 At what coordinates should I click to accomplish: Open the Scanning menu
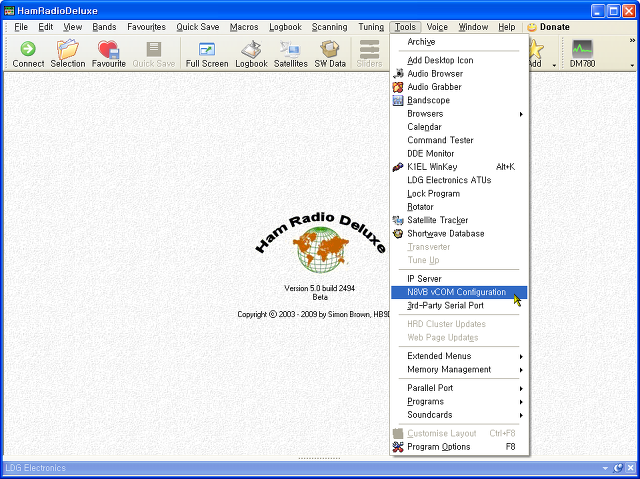coord(329,27)
